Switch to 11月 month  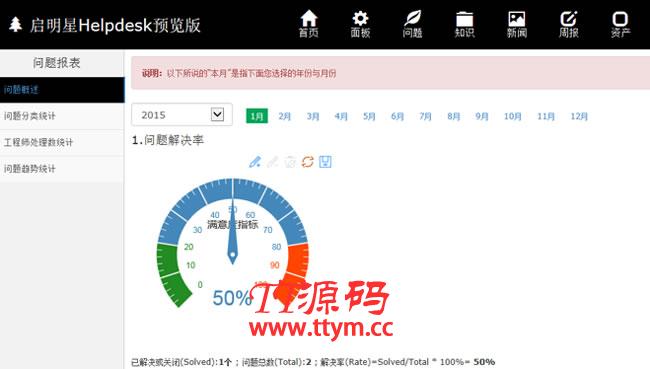coord(546,116)
